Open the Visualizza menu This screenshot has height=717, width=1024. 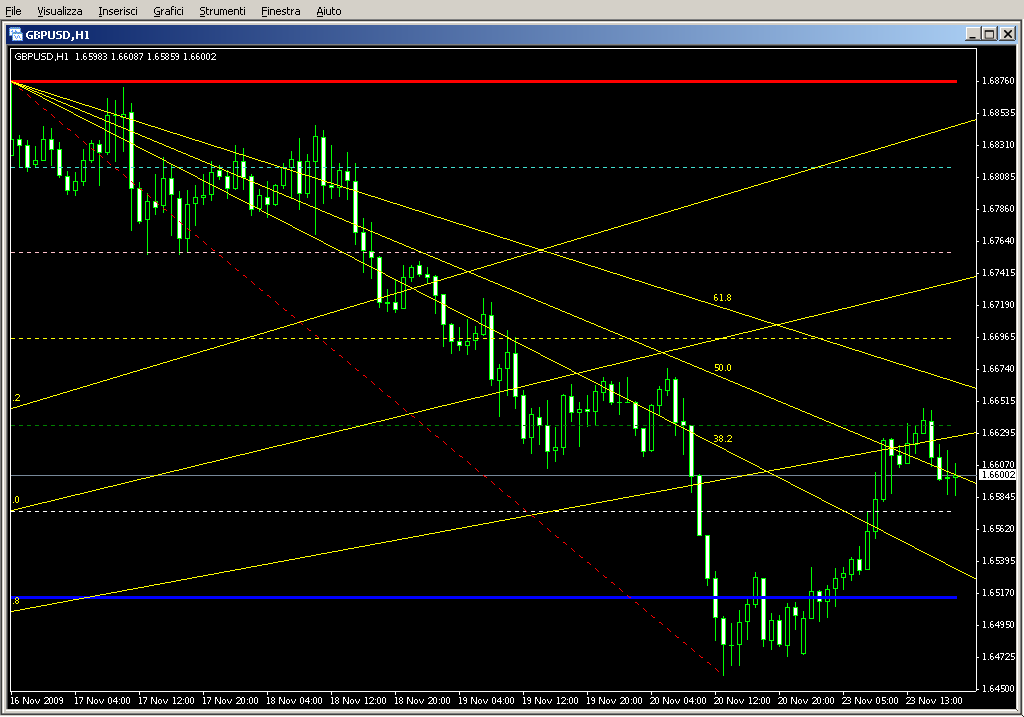pos(59,11)
